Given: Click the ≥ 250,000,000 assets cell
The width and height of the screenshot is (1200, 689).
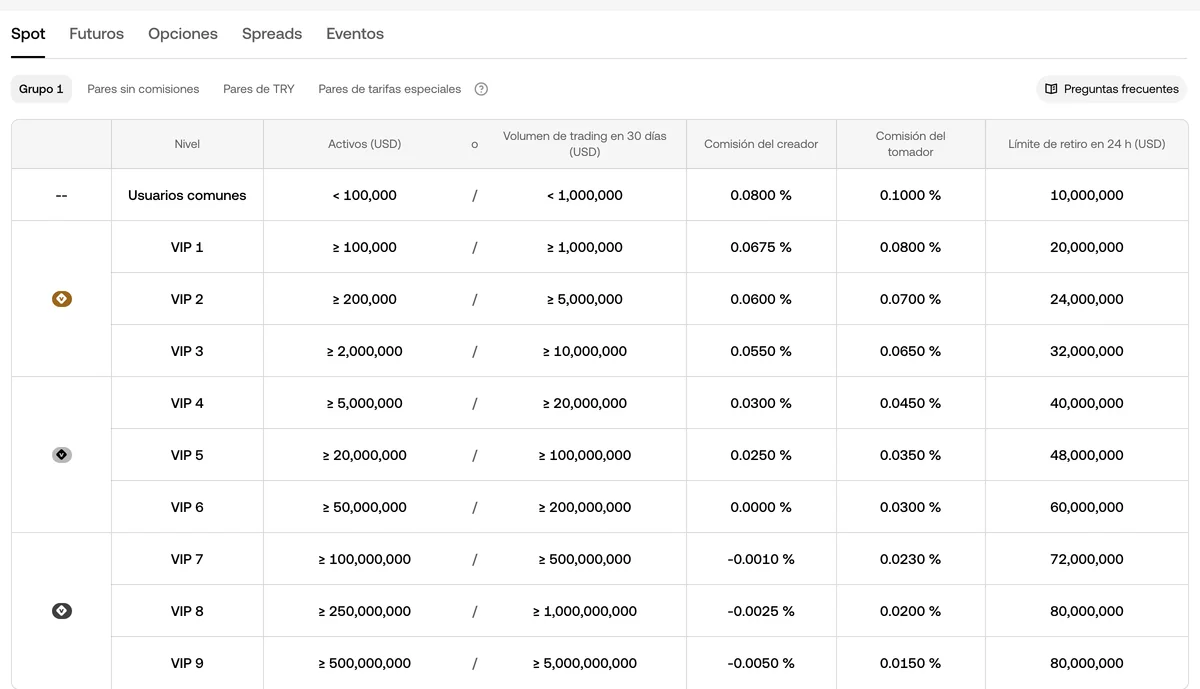Looking at the screenshot, I should click(x=365, y=611).
